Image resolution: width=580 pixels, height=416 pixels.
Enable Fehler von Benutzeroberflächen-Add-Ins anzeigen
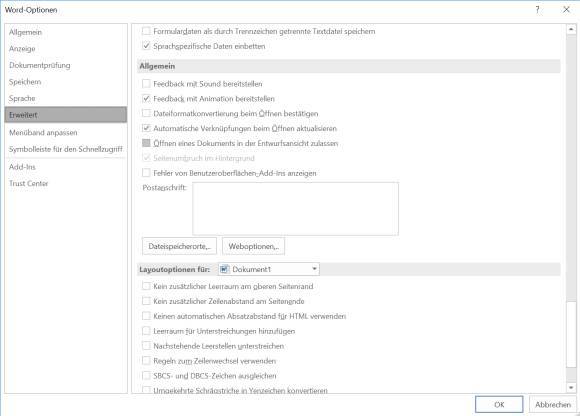[x=146, y=173]
